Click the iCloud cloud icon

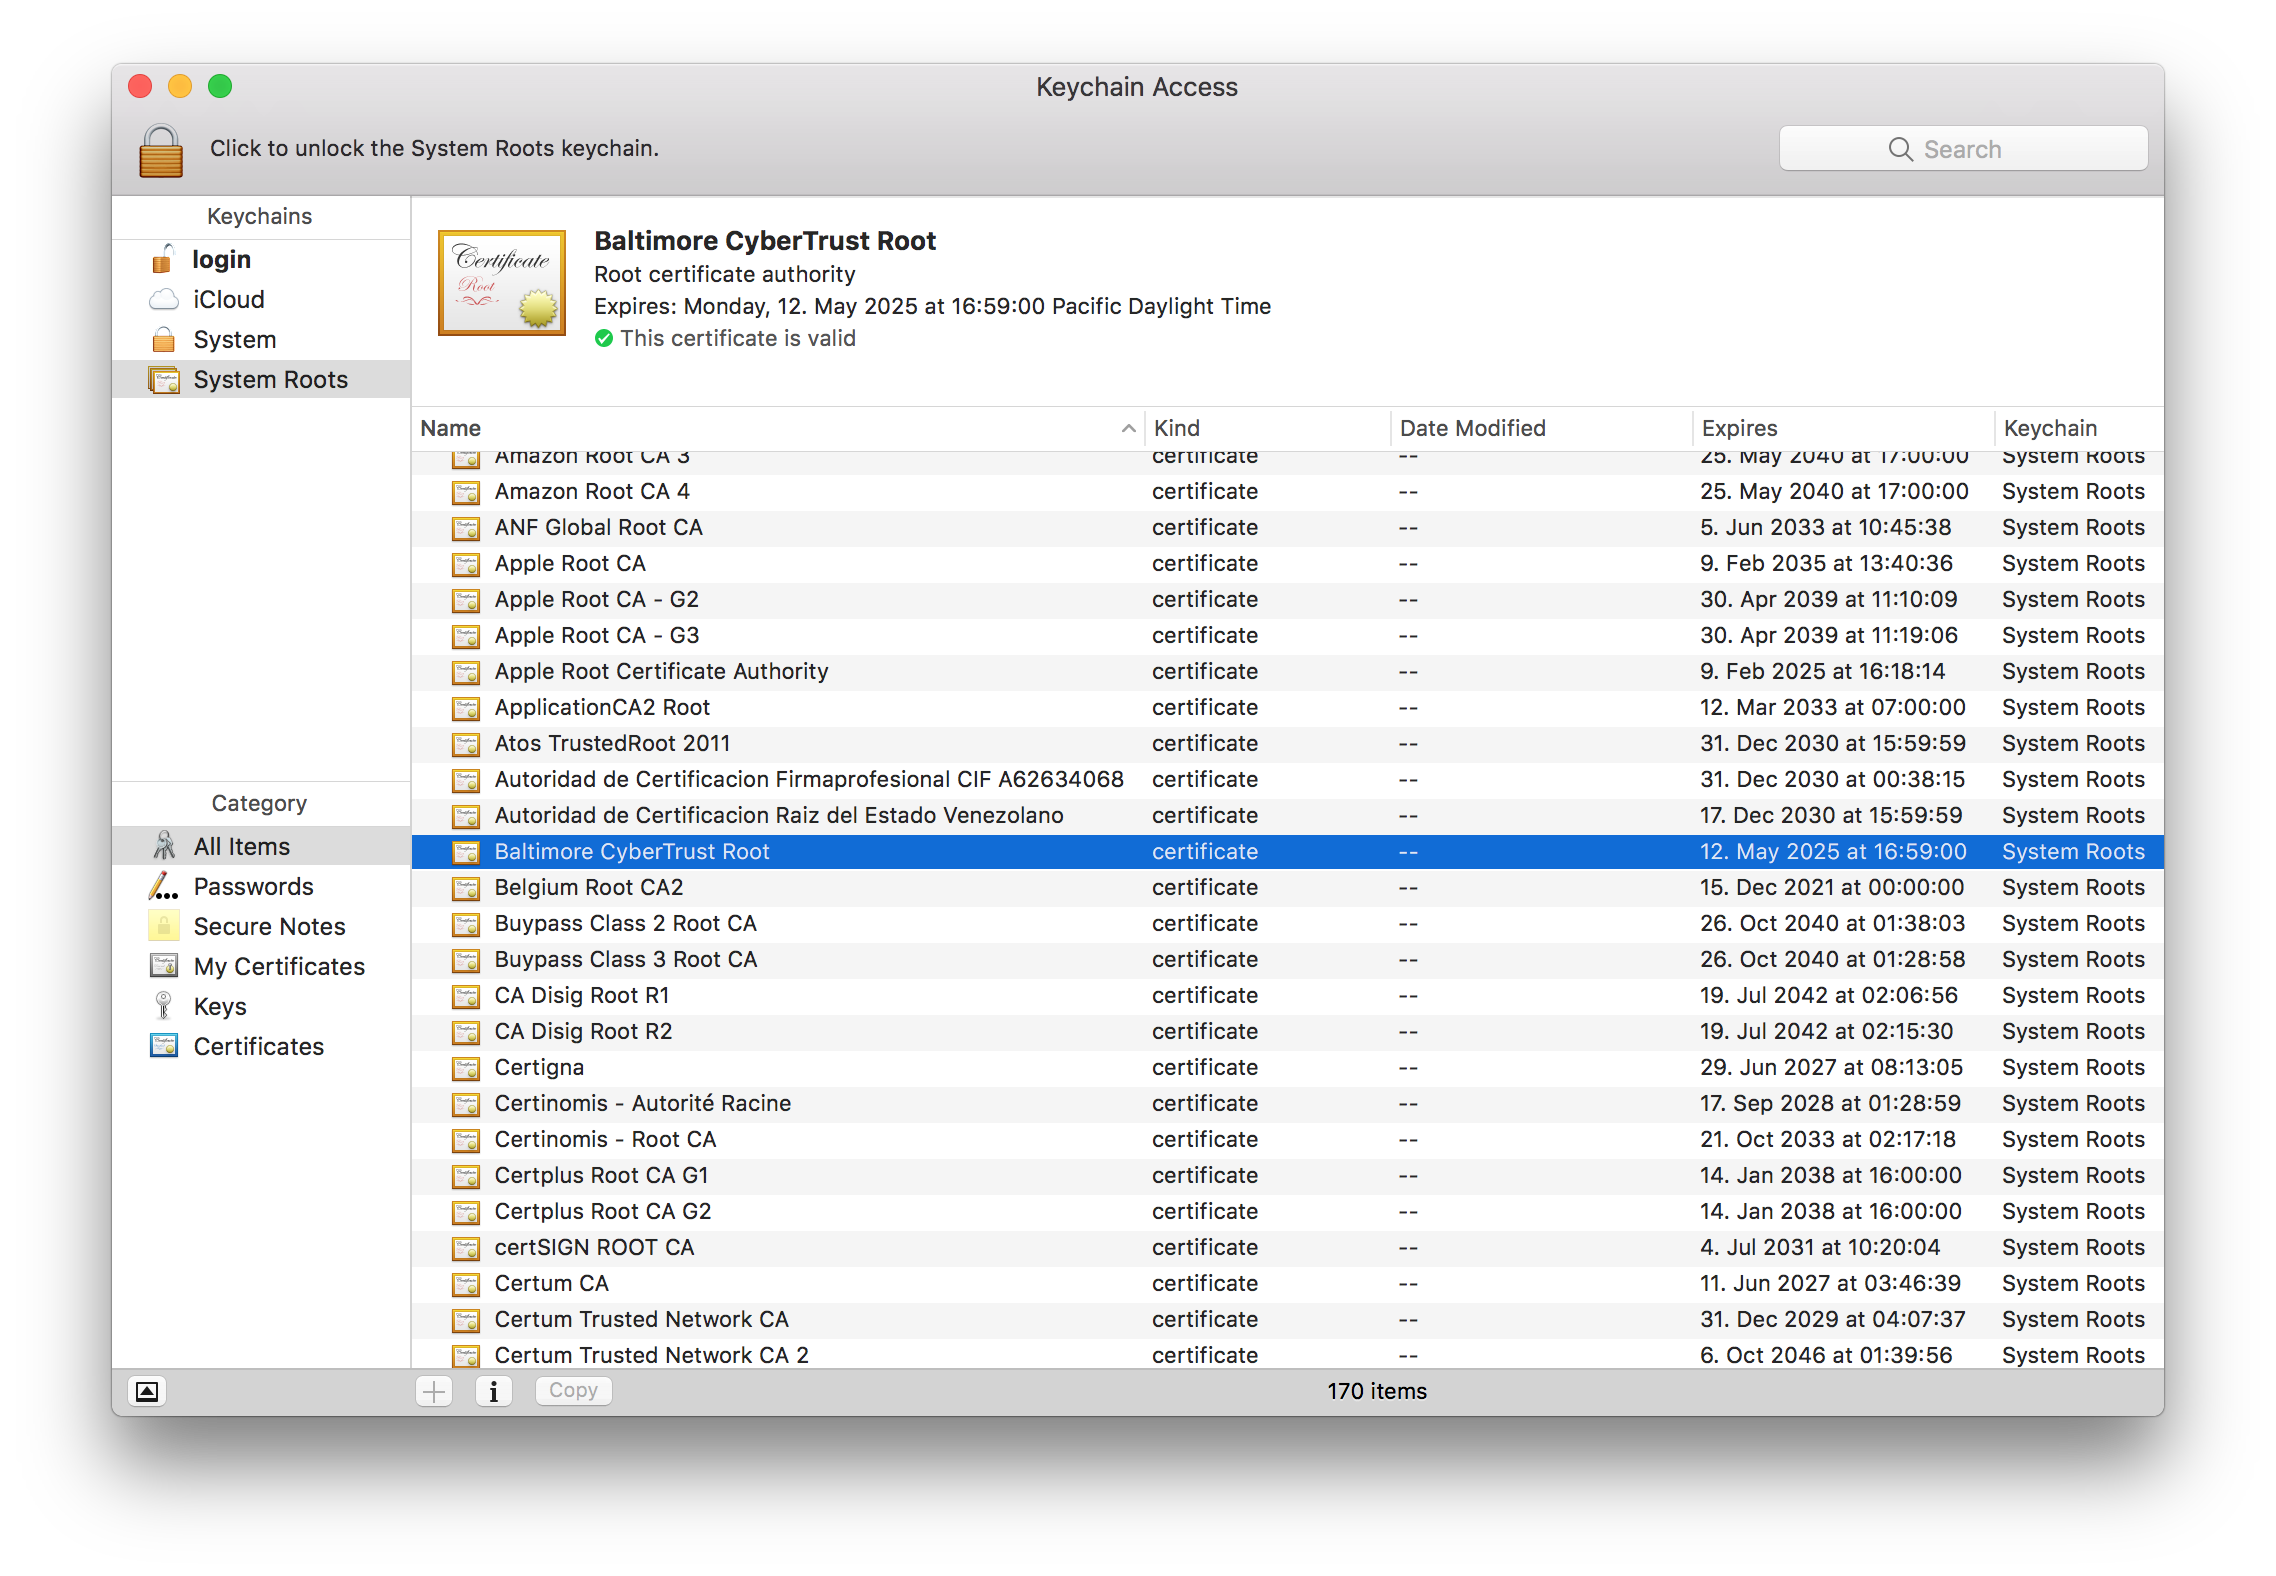point(163,300)
